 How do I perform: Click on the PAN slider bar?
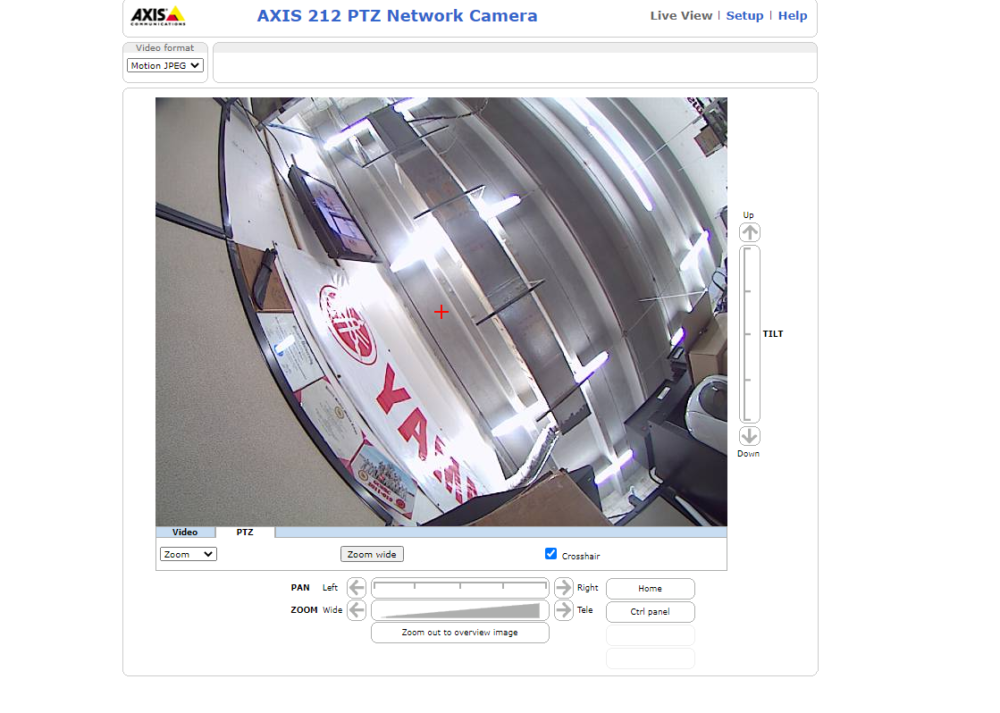click(460, 587)
